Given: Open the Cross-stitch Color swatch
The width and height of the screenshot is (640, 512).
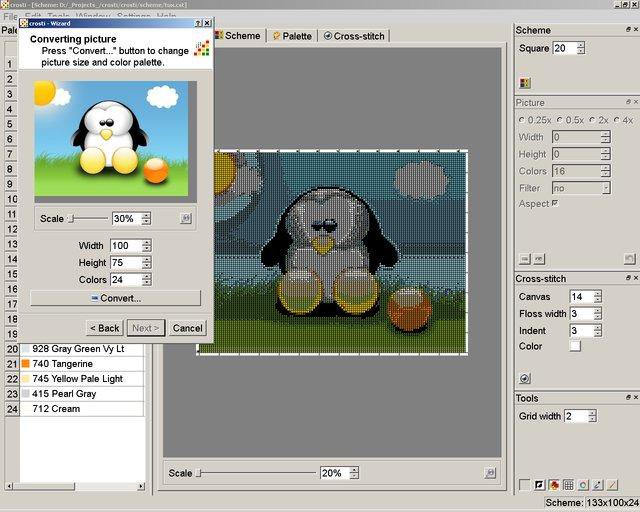Looking at the screenshot, I should [x=575, y=346].
